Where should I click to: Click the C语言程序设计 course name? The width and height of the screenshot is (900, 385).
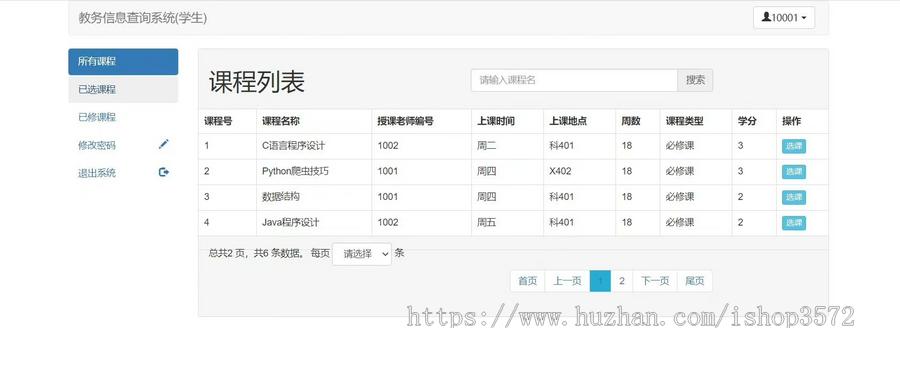(x=293, y=146)
